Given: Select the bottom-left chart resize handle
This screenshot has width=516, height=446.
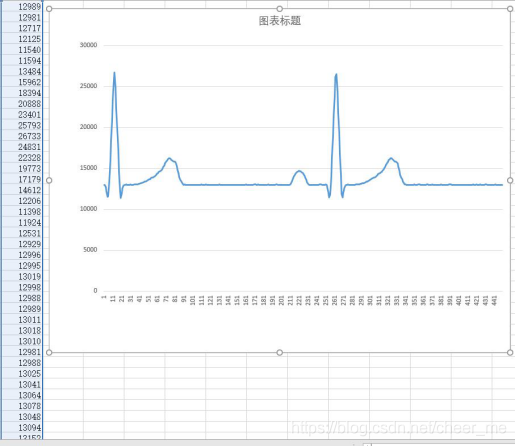Looking at the screenshot, I should pos(49,352).
